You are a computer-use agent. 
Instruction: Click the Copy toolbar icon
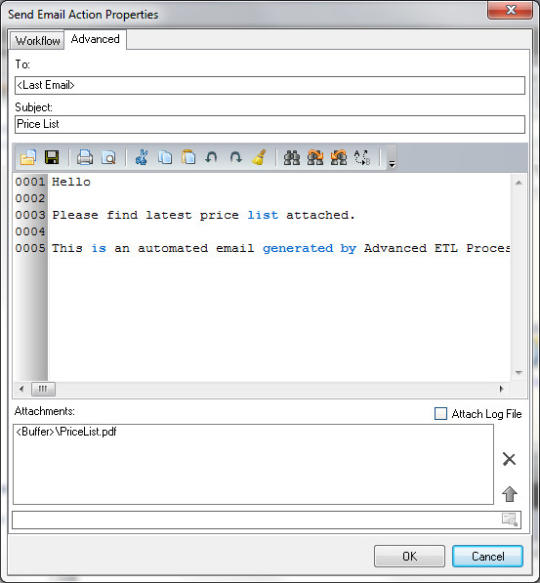coord(165,157)
